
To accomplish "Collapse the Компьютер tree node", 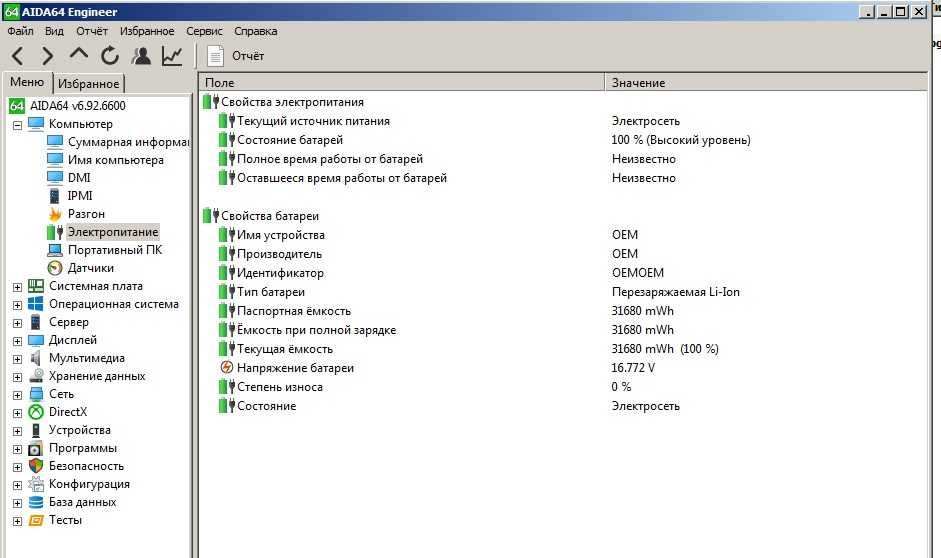I will pos(17,125).
